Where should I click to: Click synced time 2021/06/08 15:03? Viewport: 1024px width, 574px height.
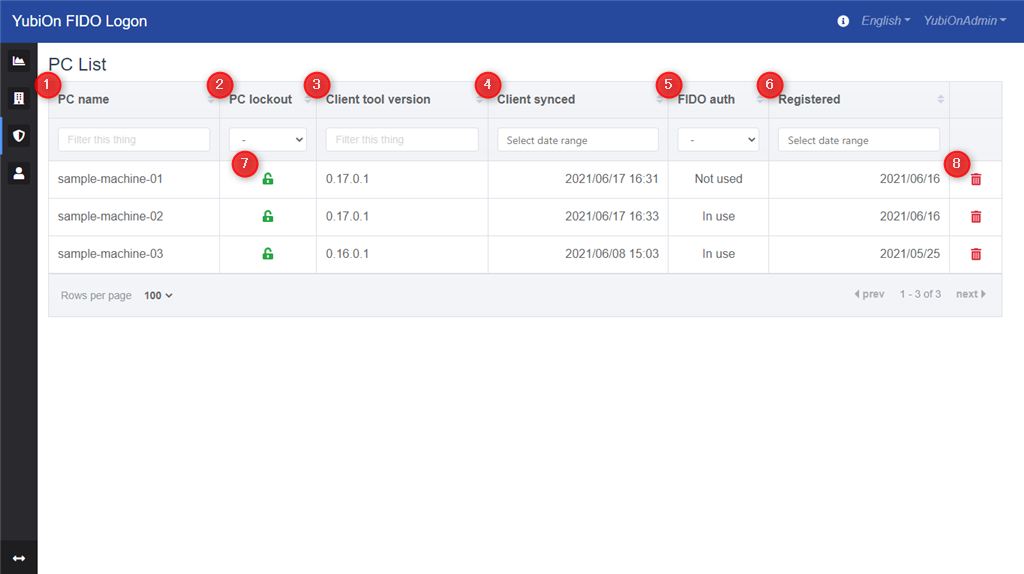pos(612,254)
